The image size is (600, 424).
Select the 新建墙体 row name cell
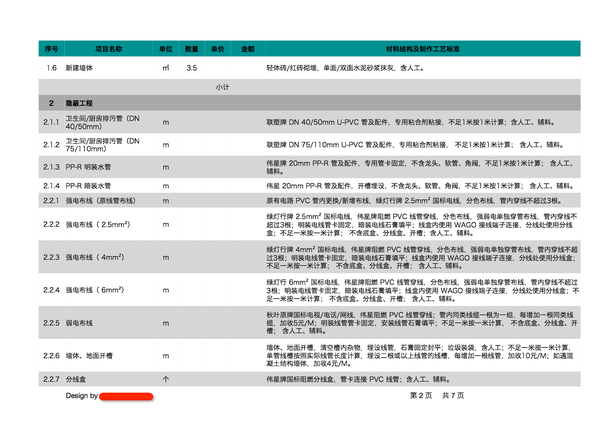(x=79, y=68)
